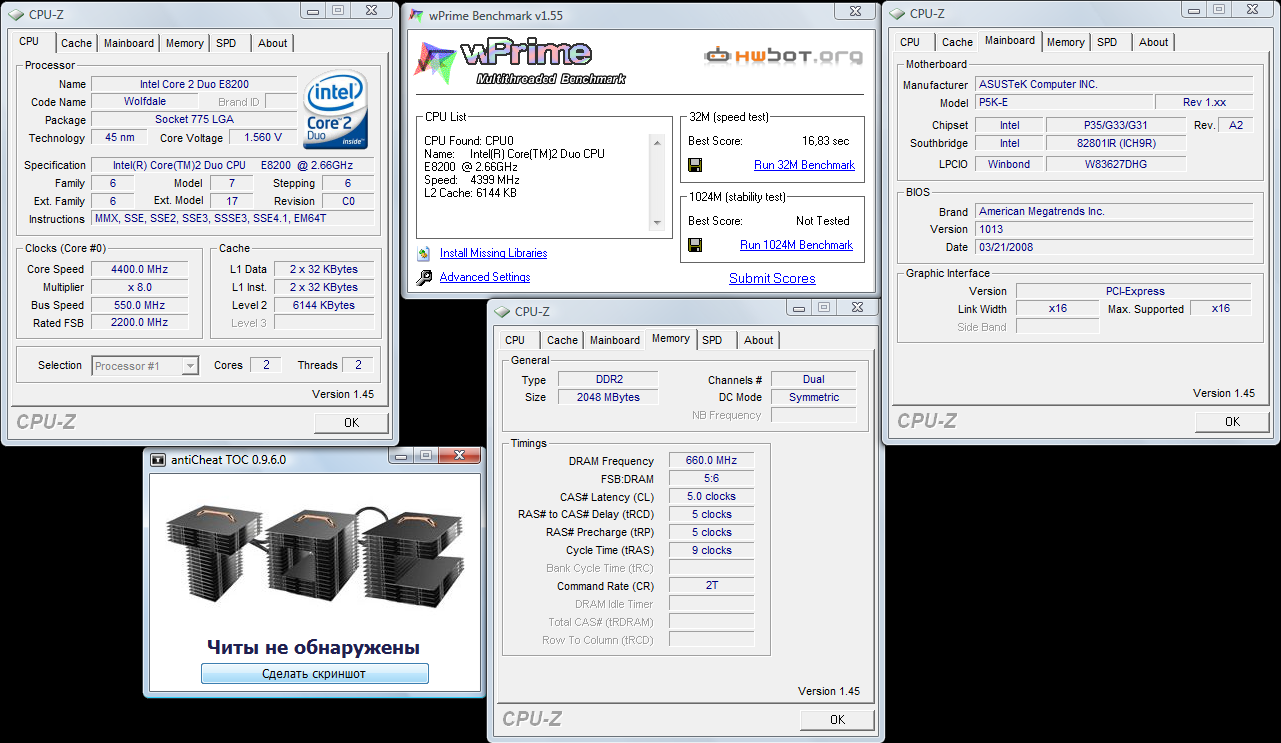
Task: Open Mainboard tab in left CPU-Z window
Action: (129, 43)
